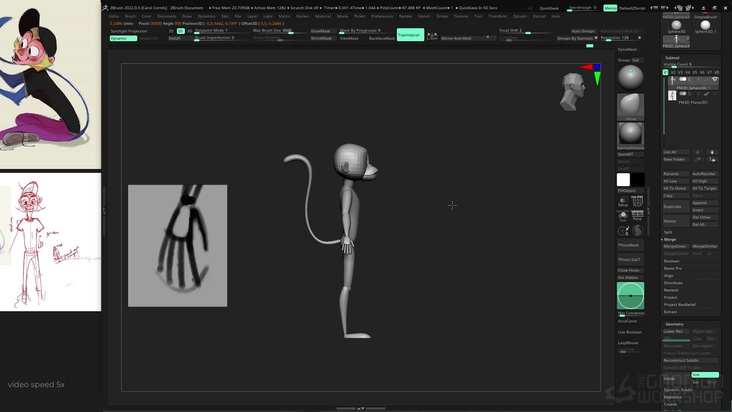Viewport: 732px width, 412px height.
Task: Click the ShrinkMask button
Action: click(321, 38)
